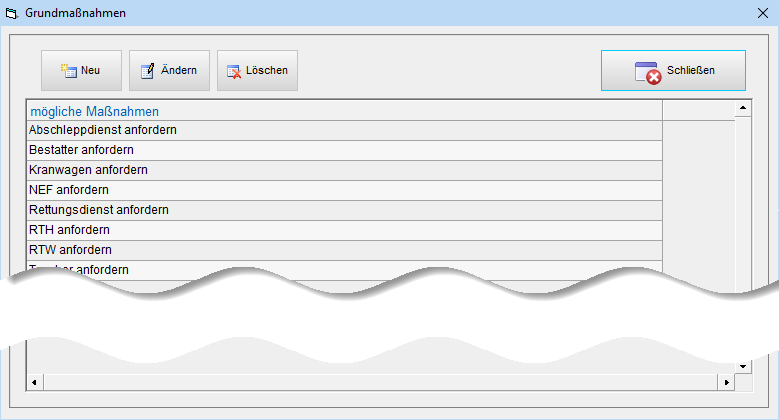Screen dimensions: 779x420
Task: Click the horizontal scrollbar track
Action: point(380,383)
